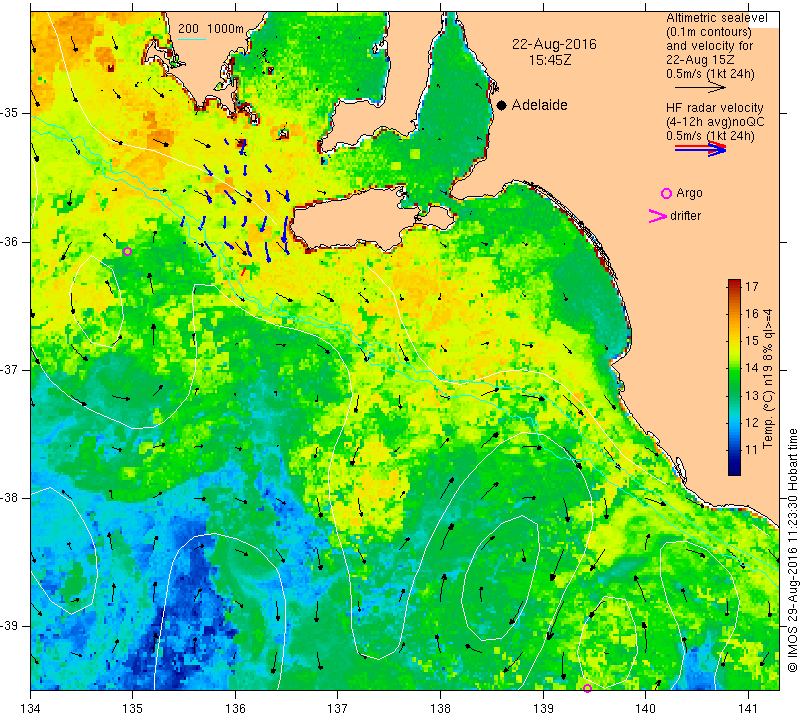Click the magenta Argo circle in legend
This screenshot has height=720, width=800.
click(x=666, y=193)
